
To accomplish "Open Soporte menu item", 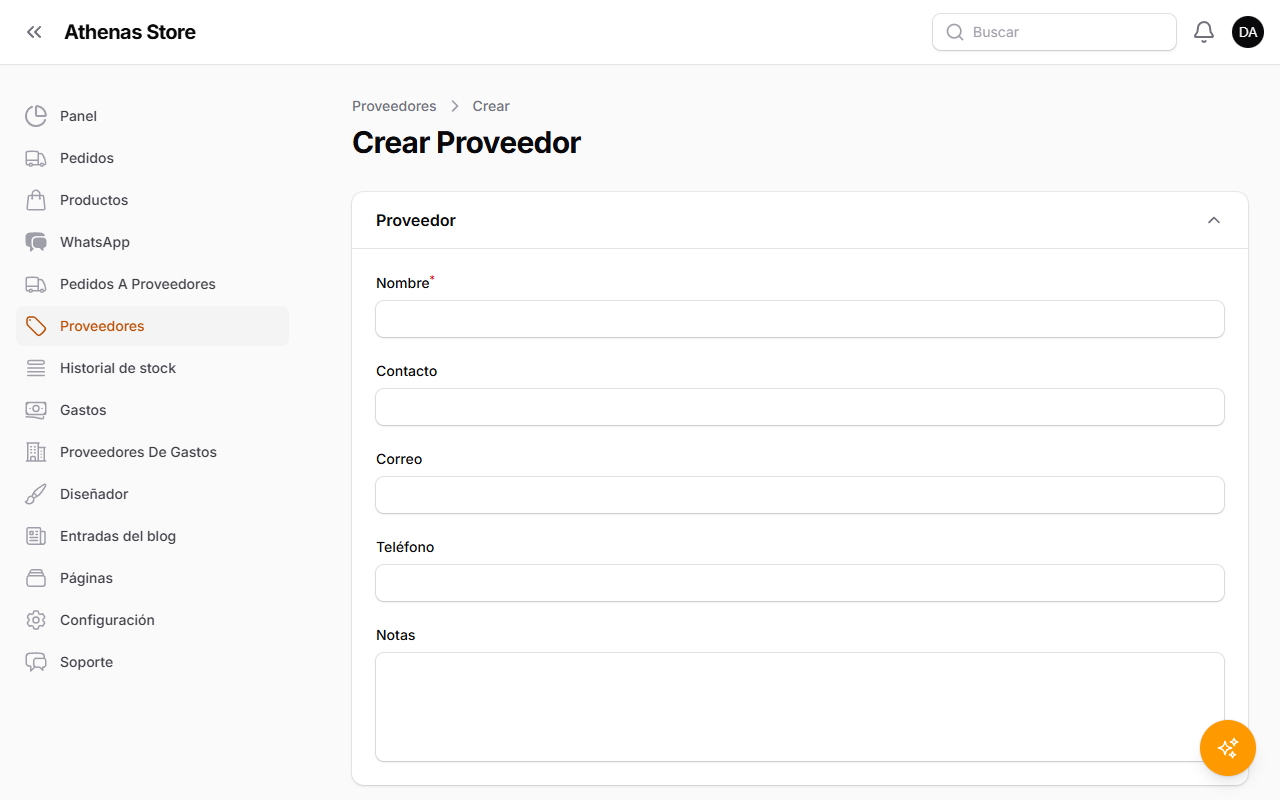I will click(153, 662).
